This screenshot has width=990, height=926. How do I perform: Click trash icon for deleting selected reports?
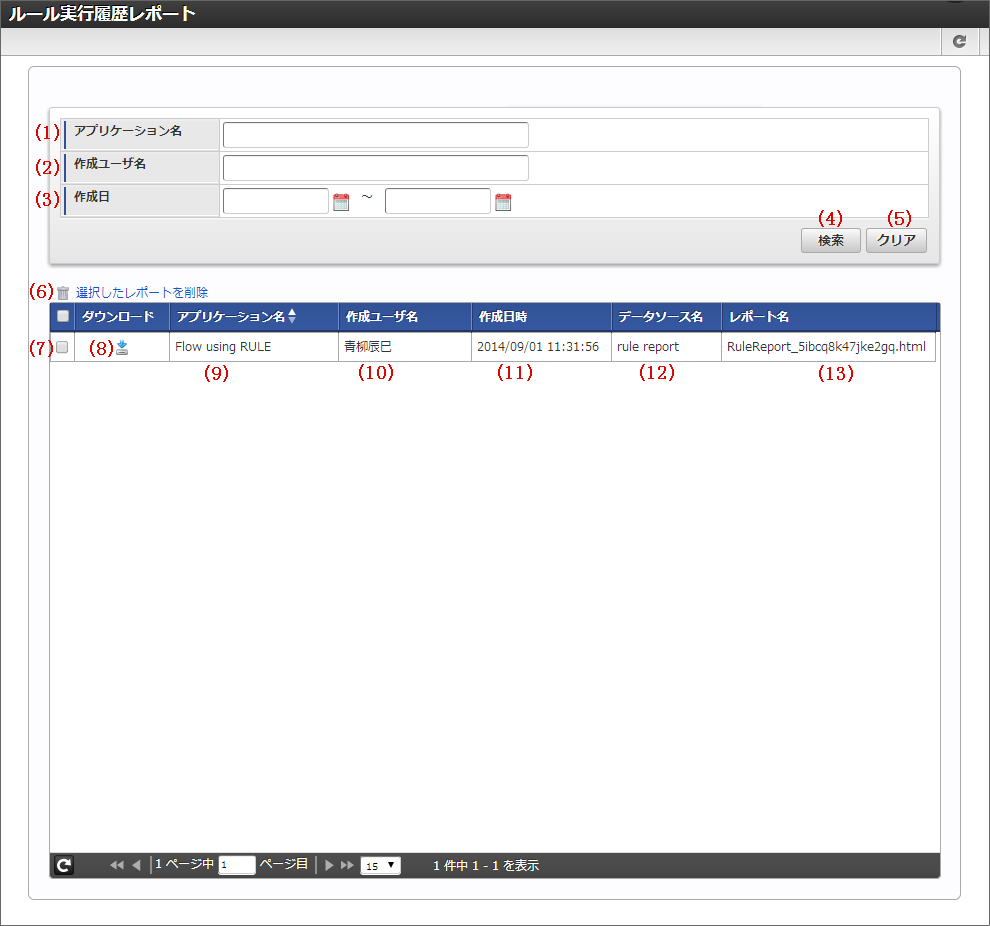tap(63, 292)
